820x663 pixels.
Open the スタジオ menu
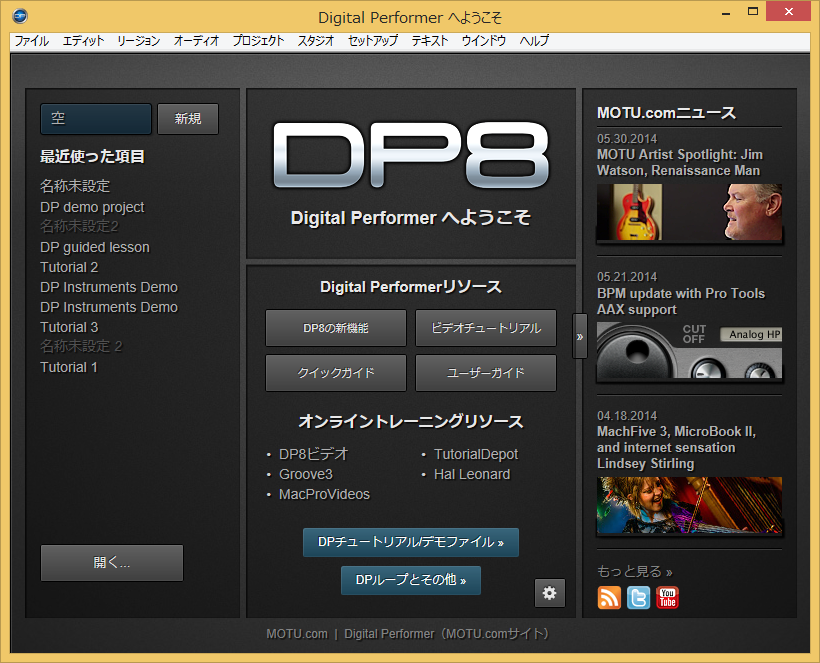point(316,41)
